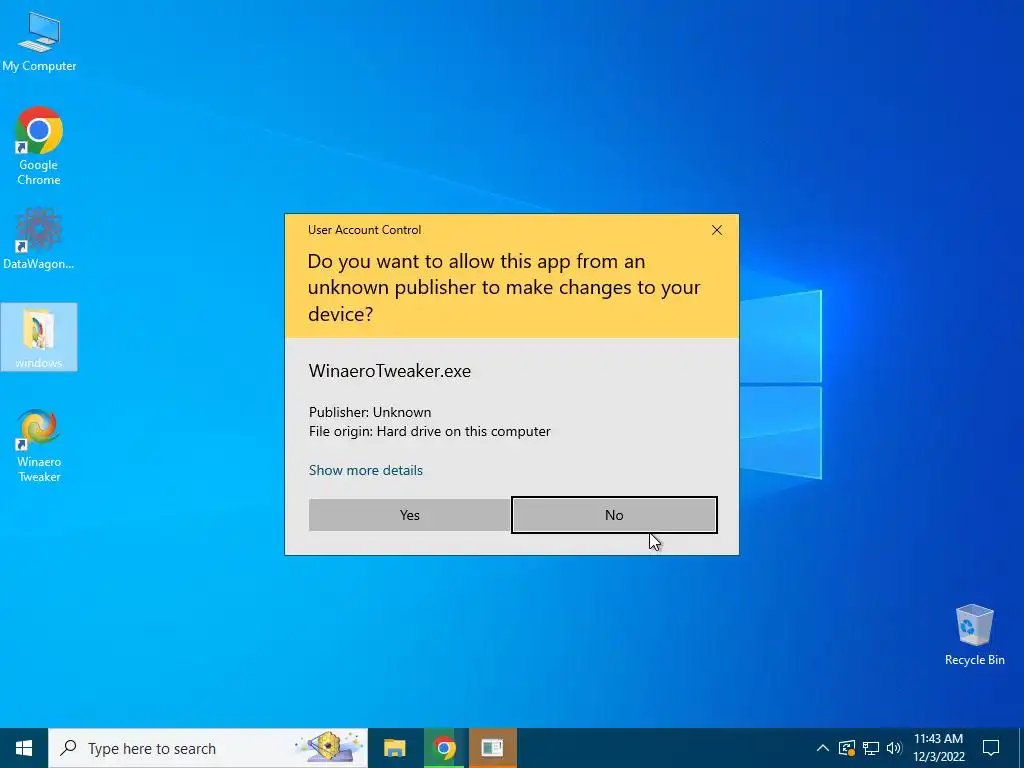Open the My Computer desktop icon
The image size is (1024, 768).
pos(39,40)
